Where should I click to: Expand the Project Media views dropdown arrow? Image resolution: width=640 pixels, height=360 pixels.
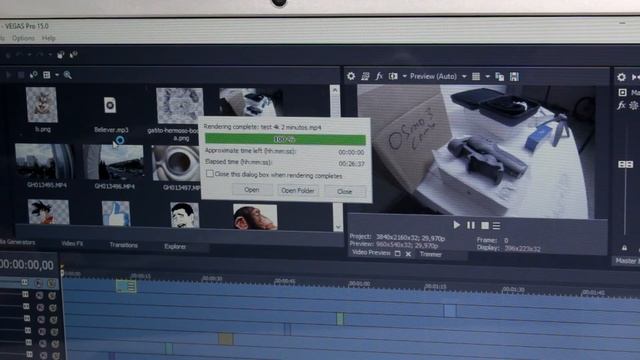(57, 75)
